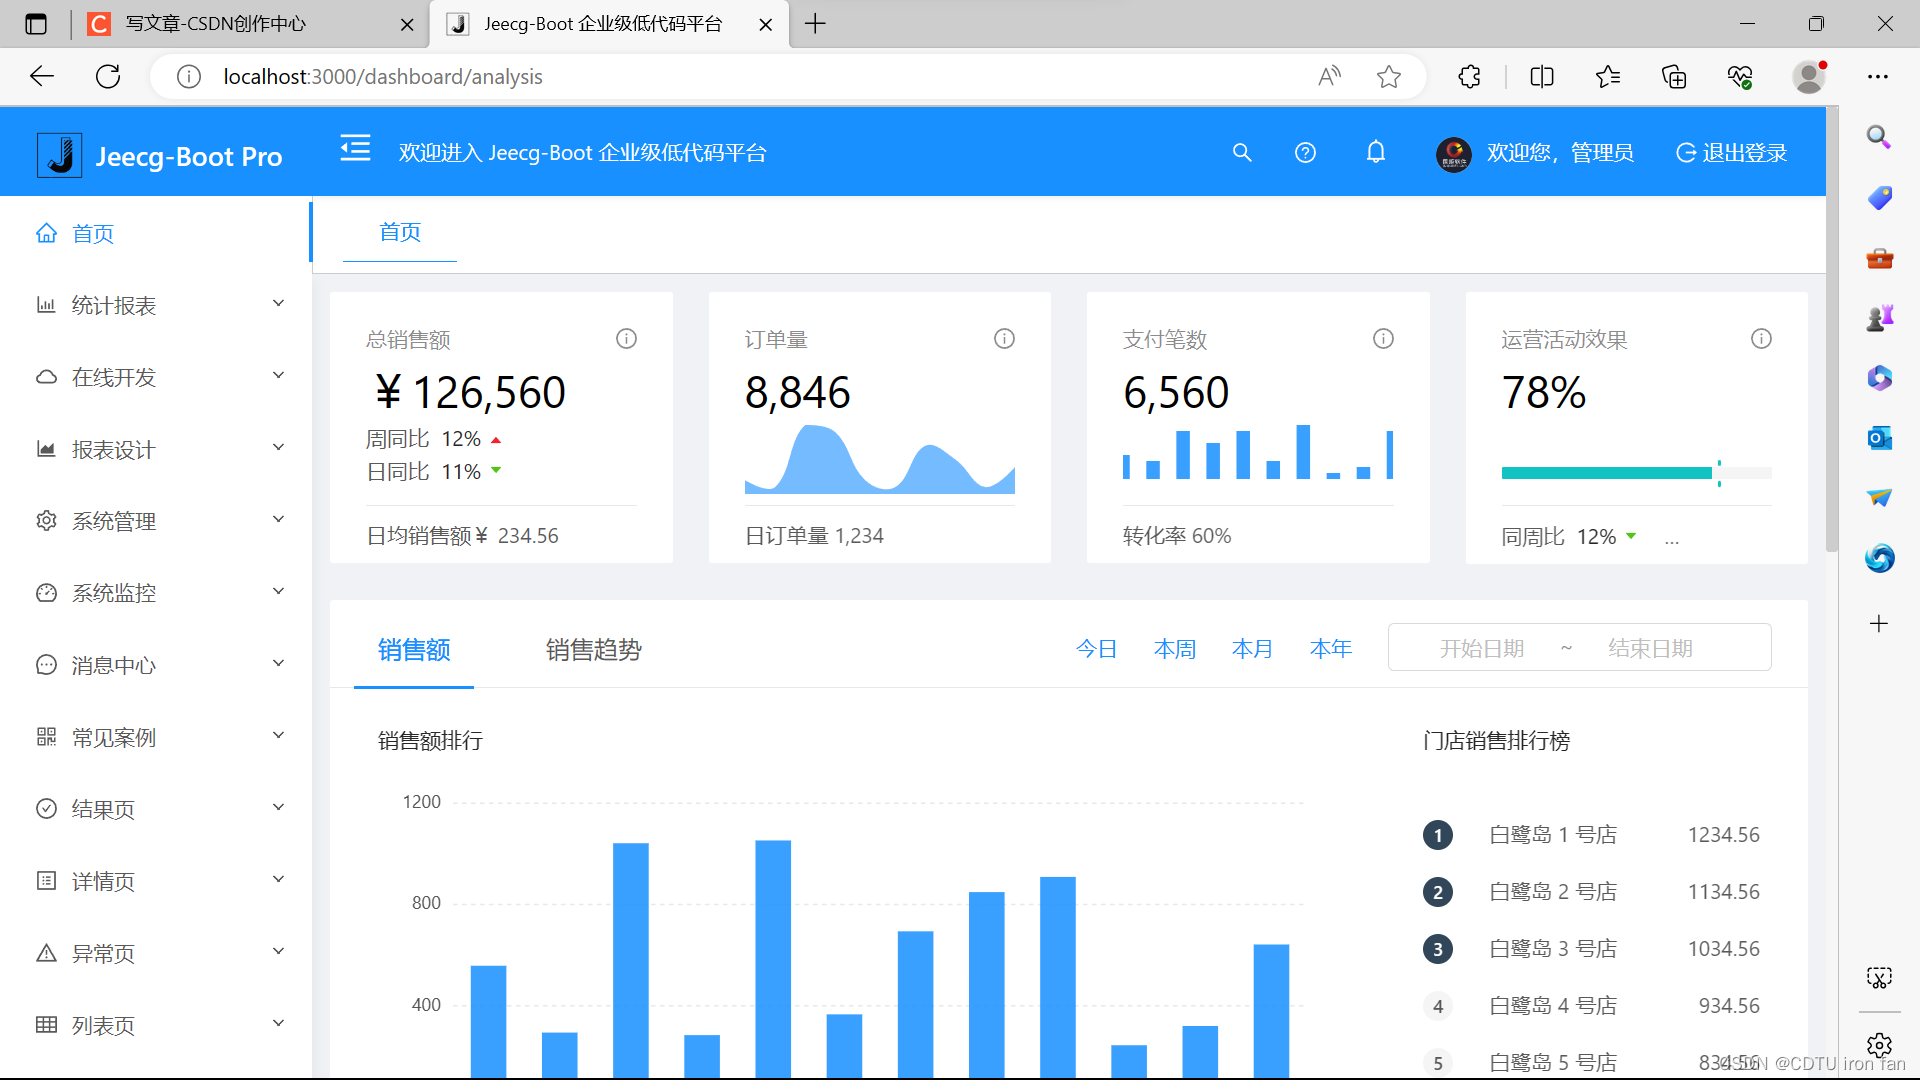
Task: Open favorites list icon
Action: pos(1608,77)
